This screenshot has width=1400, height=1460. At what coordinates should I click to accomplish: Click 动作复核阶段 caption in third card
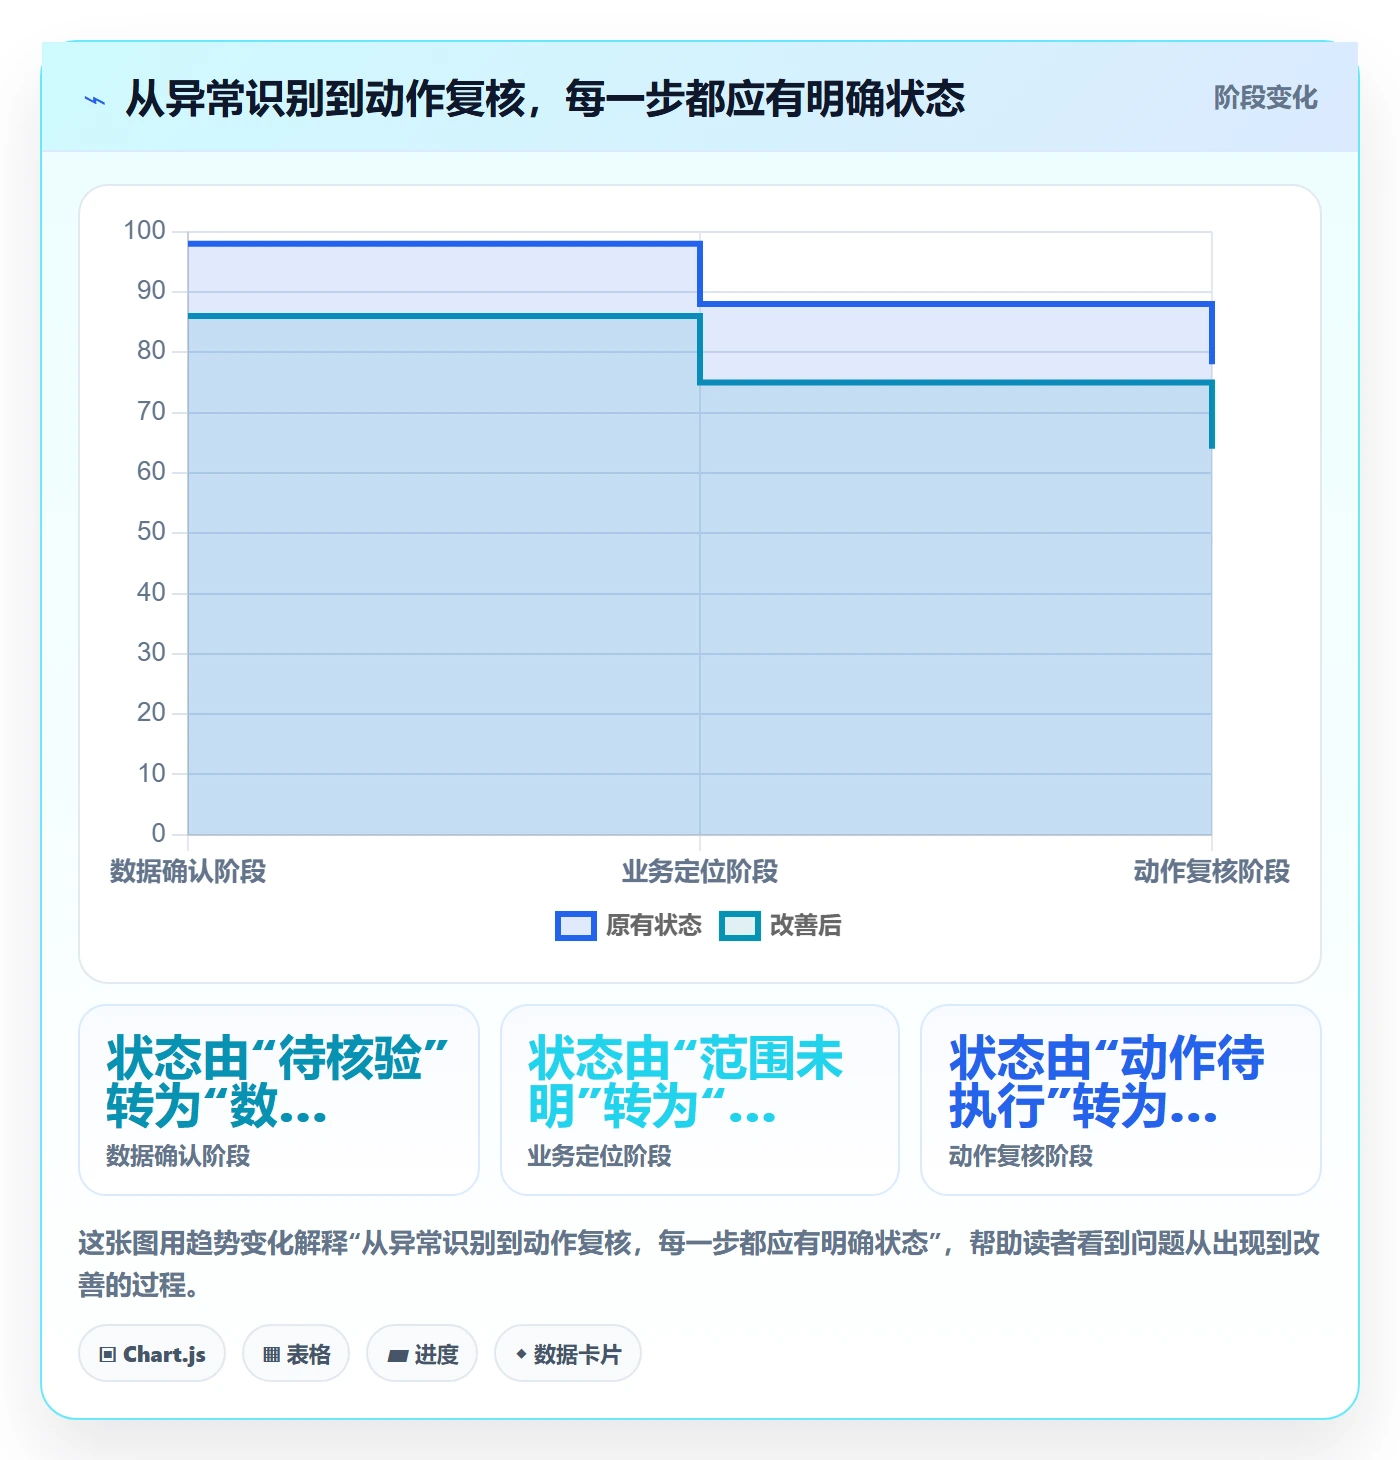(x=1021, y=1157)
